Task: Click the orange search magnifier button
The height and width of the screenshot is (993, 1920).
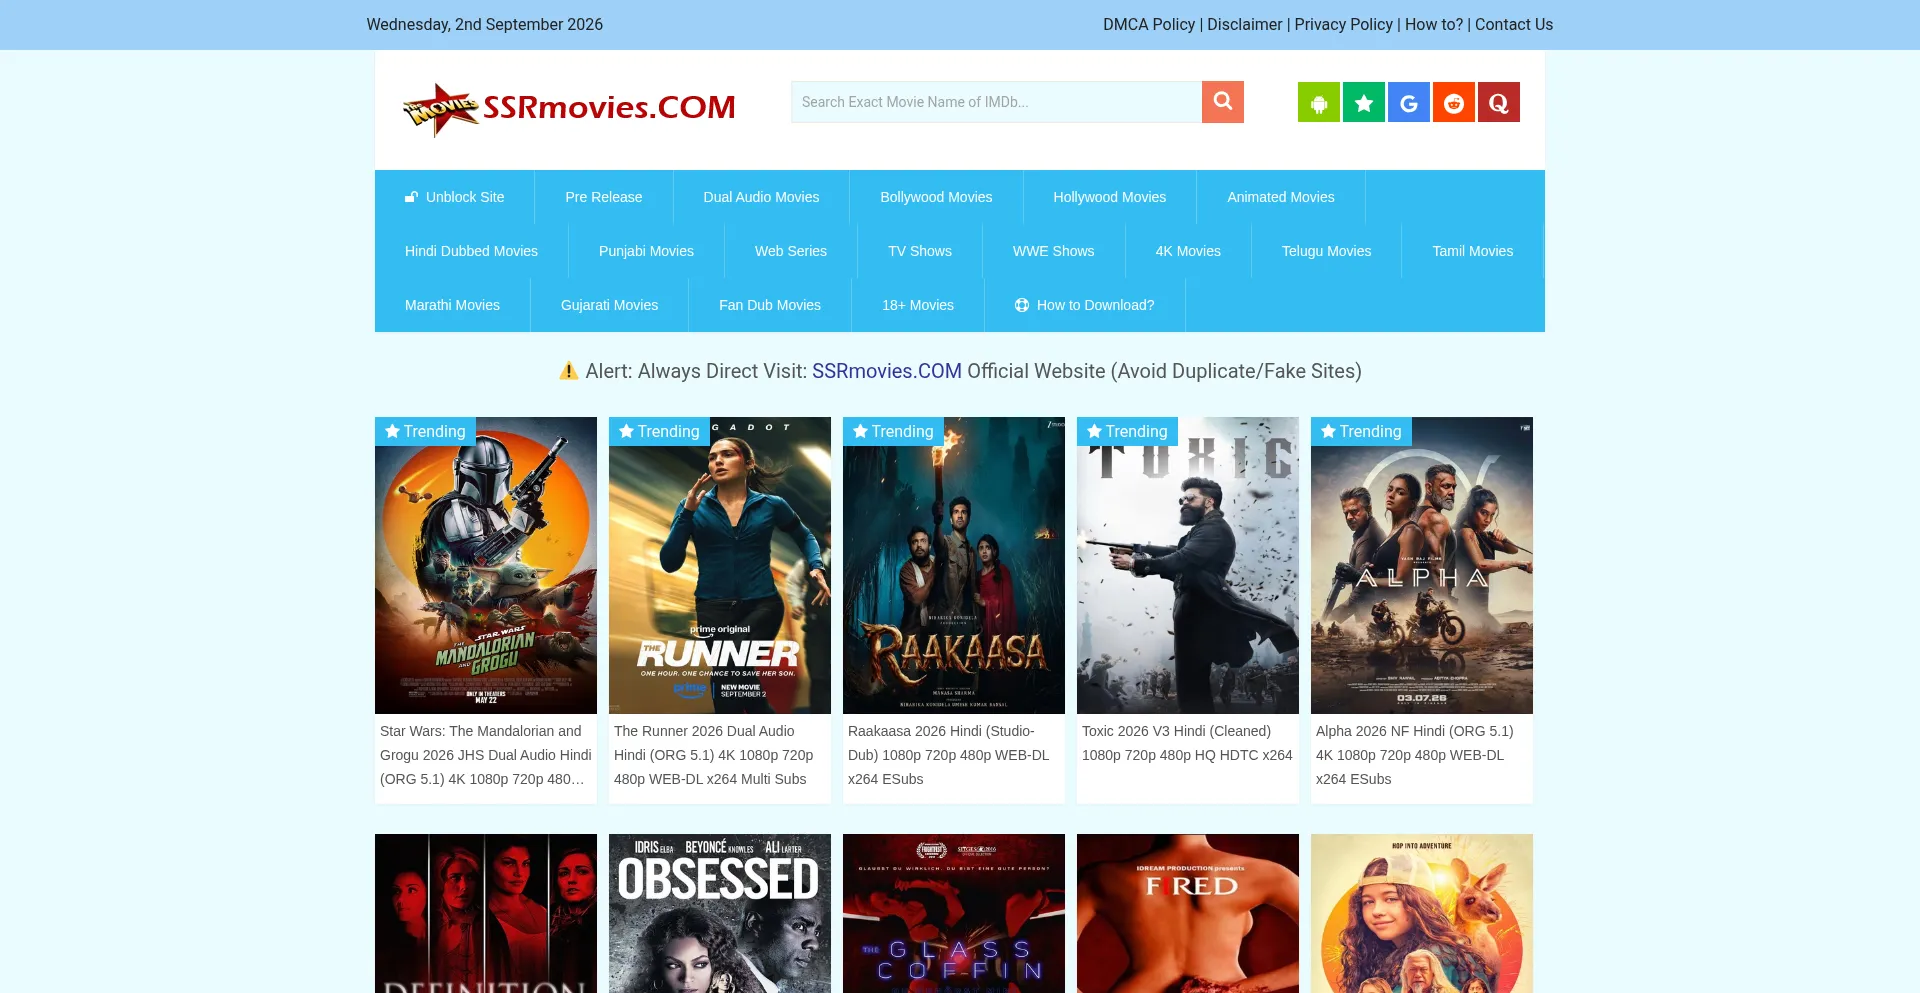Action: [1222, 102]
